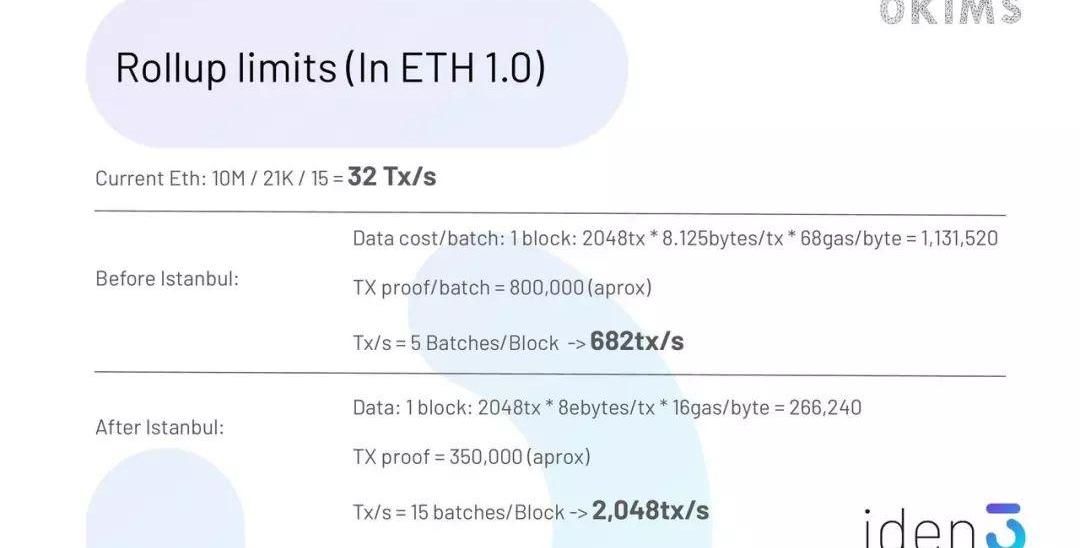Image resolution: width=1080 pixels, height=548 pixels.
Task: Click 'TX proof/batch = 800,000 (aprox)' text
Action: pyautogui.click(x=502, y=288)
